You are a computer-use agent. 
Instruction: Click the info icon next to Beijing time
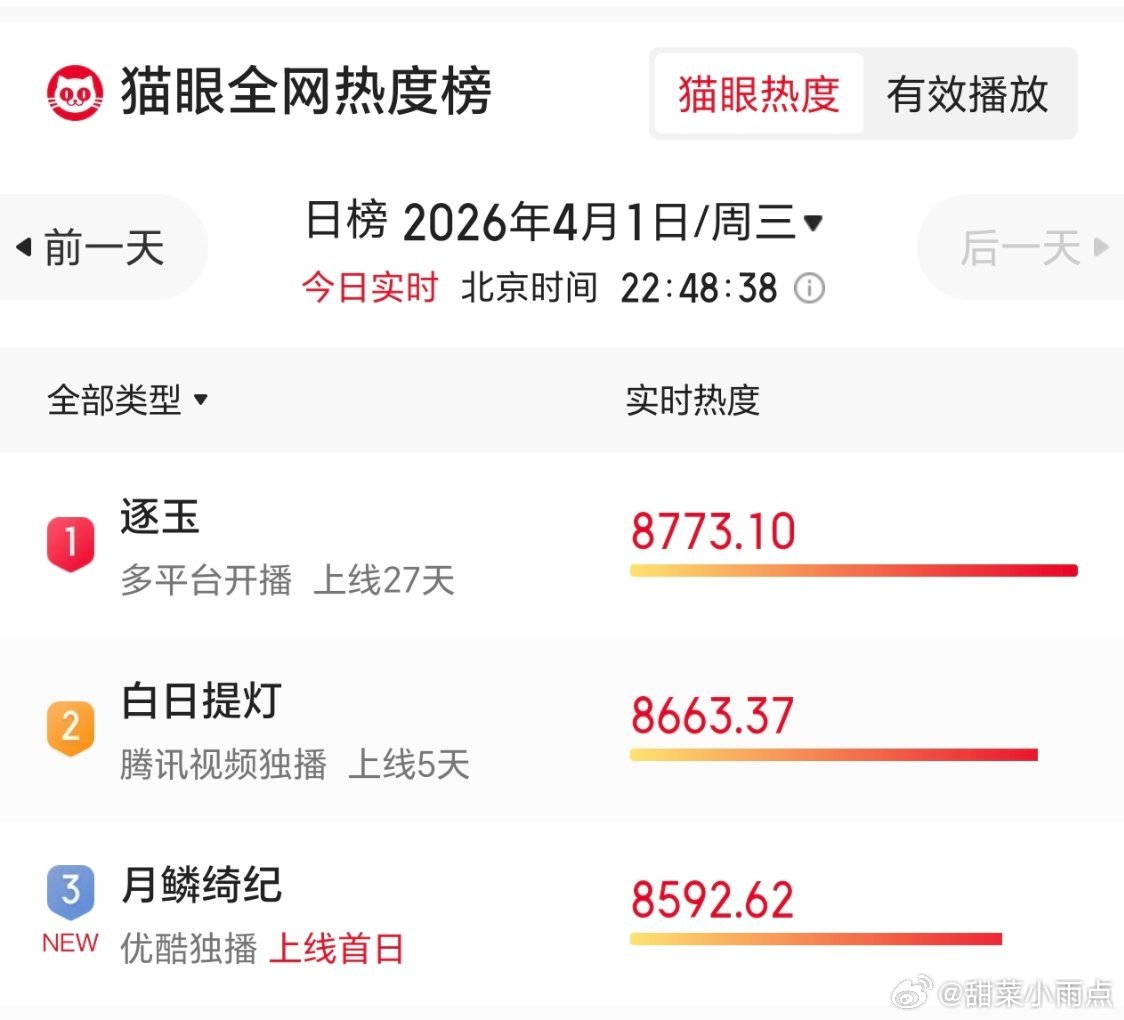[810, 289]
